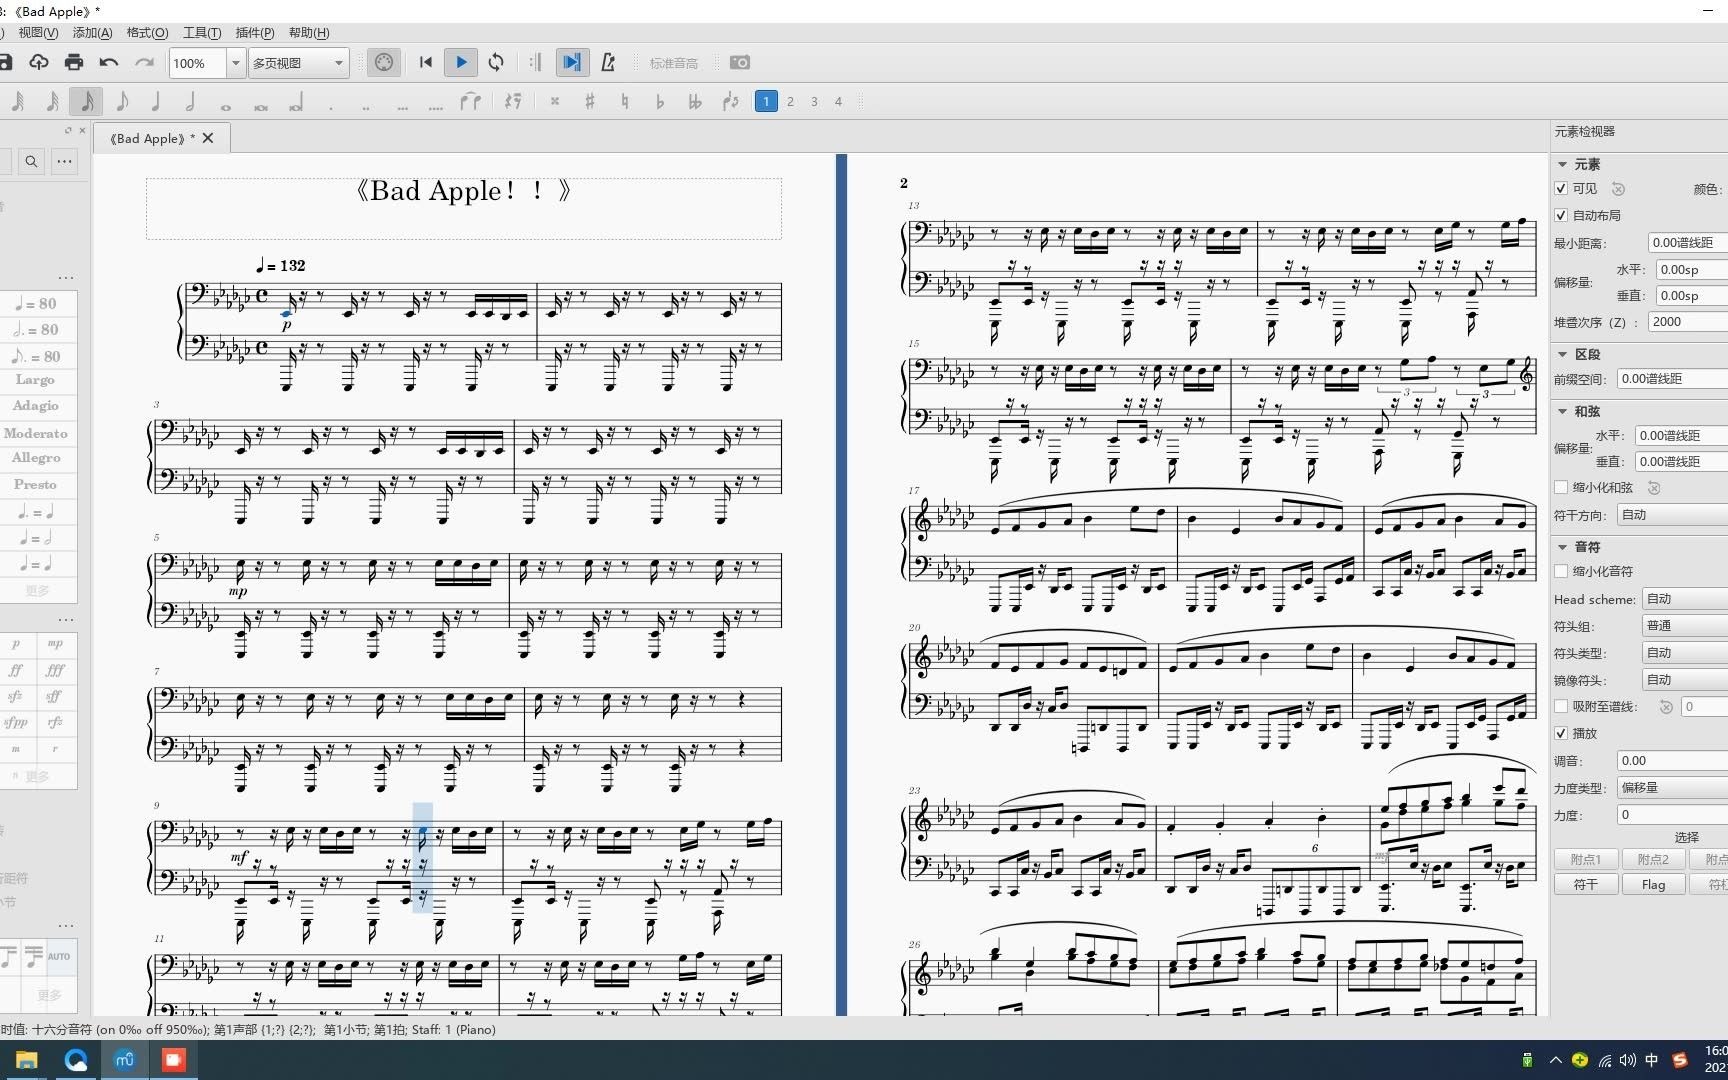1728x1080 pixels.
Task: Select quarter note duration
Action: (156, 101)
